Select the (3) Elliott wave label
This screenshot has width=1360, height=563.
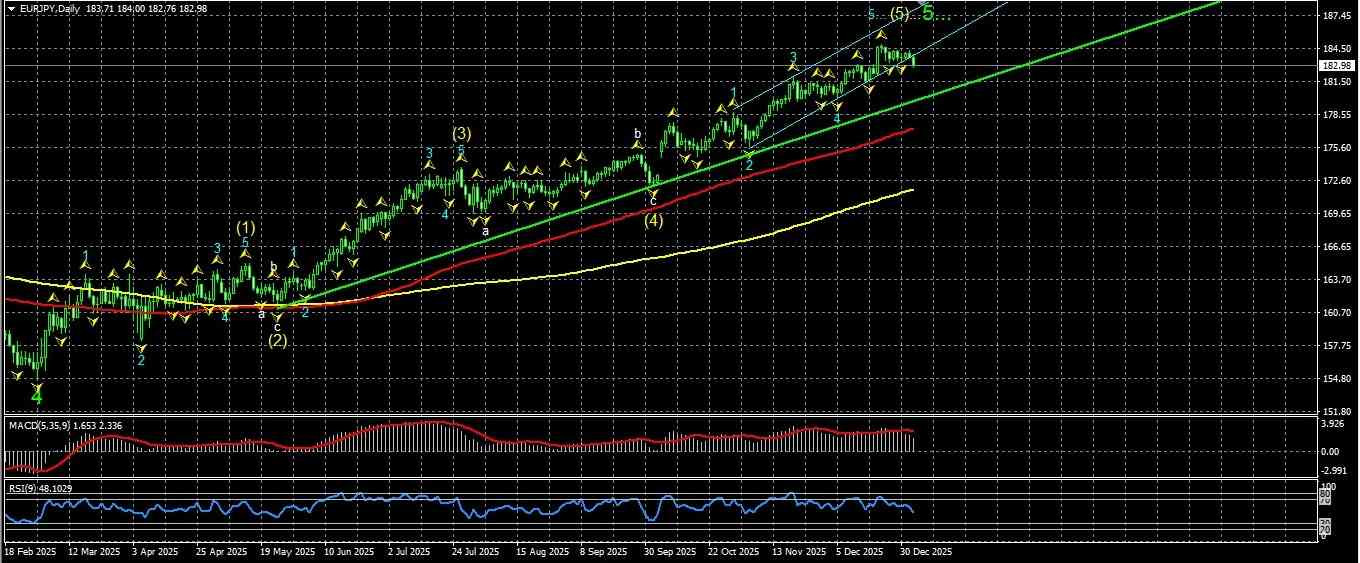461,133
